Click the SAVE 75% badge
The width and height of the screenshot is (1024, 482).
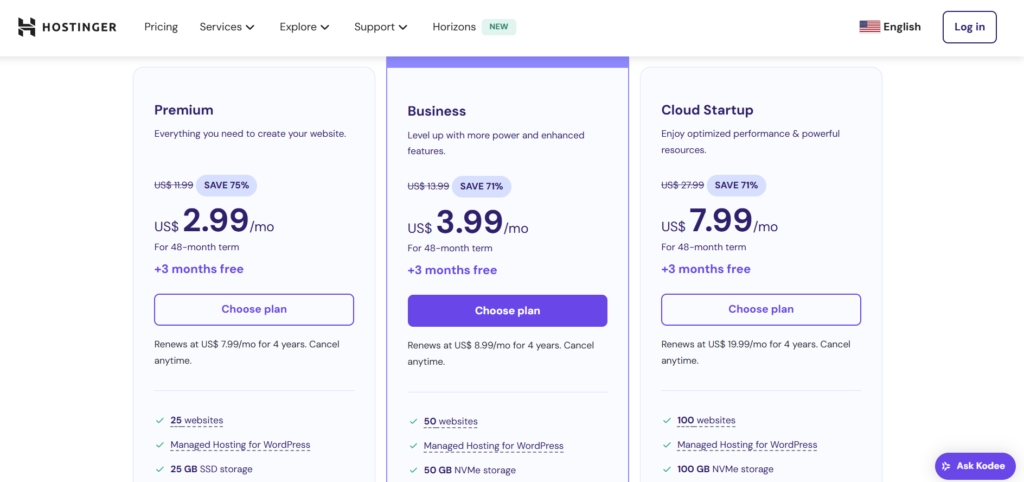(226, 185)
